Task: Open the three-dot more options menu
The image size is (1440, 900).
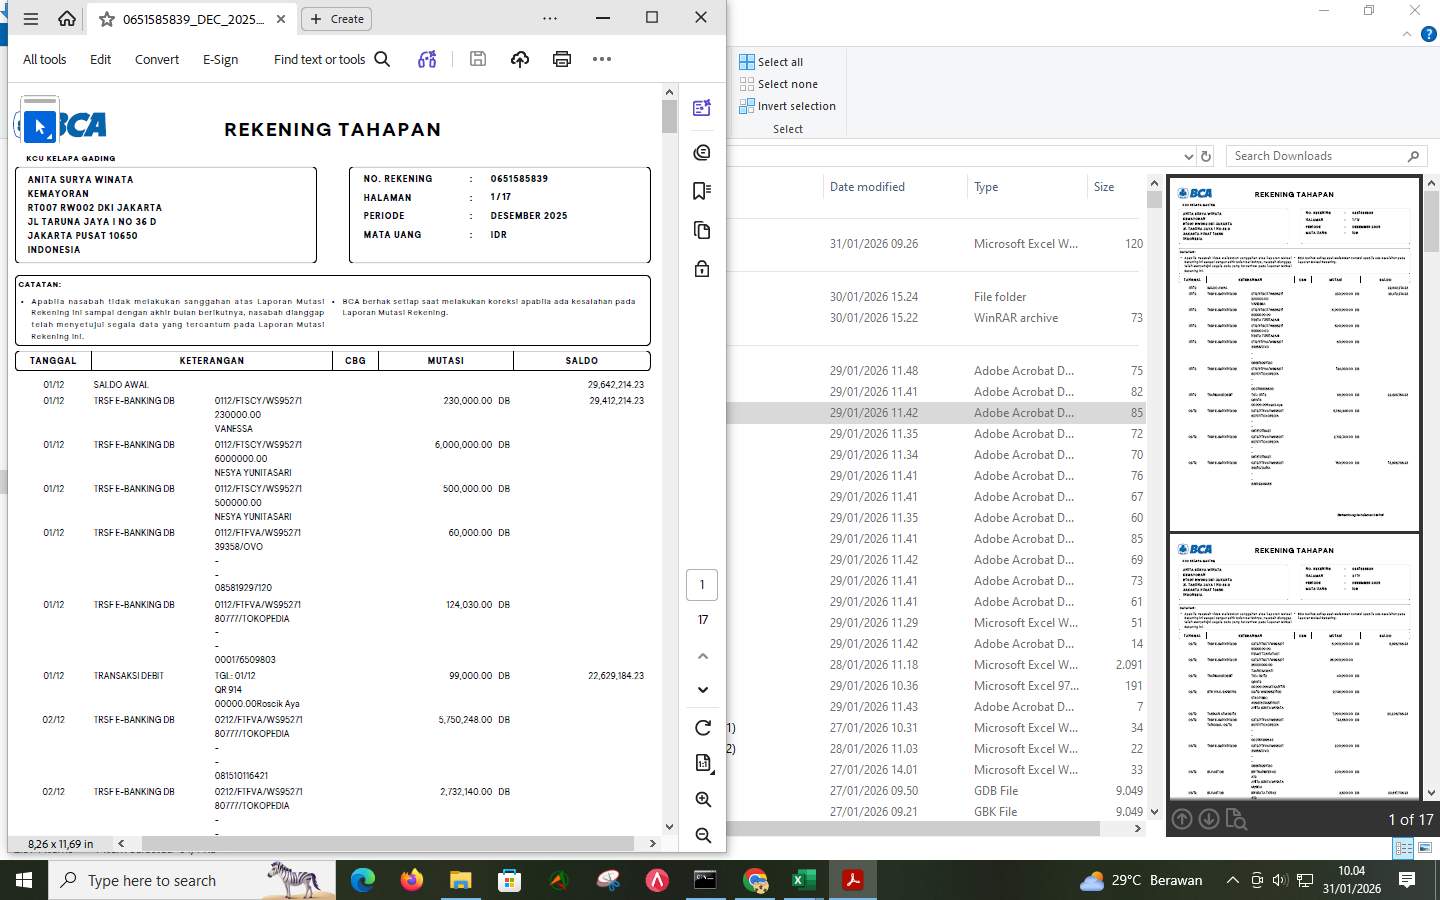Action: [x=601, y=59]
